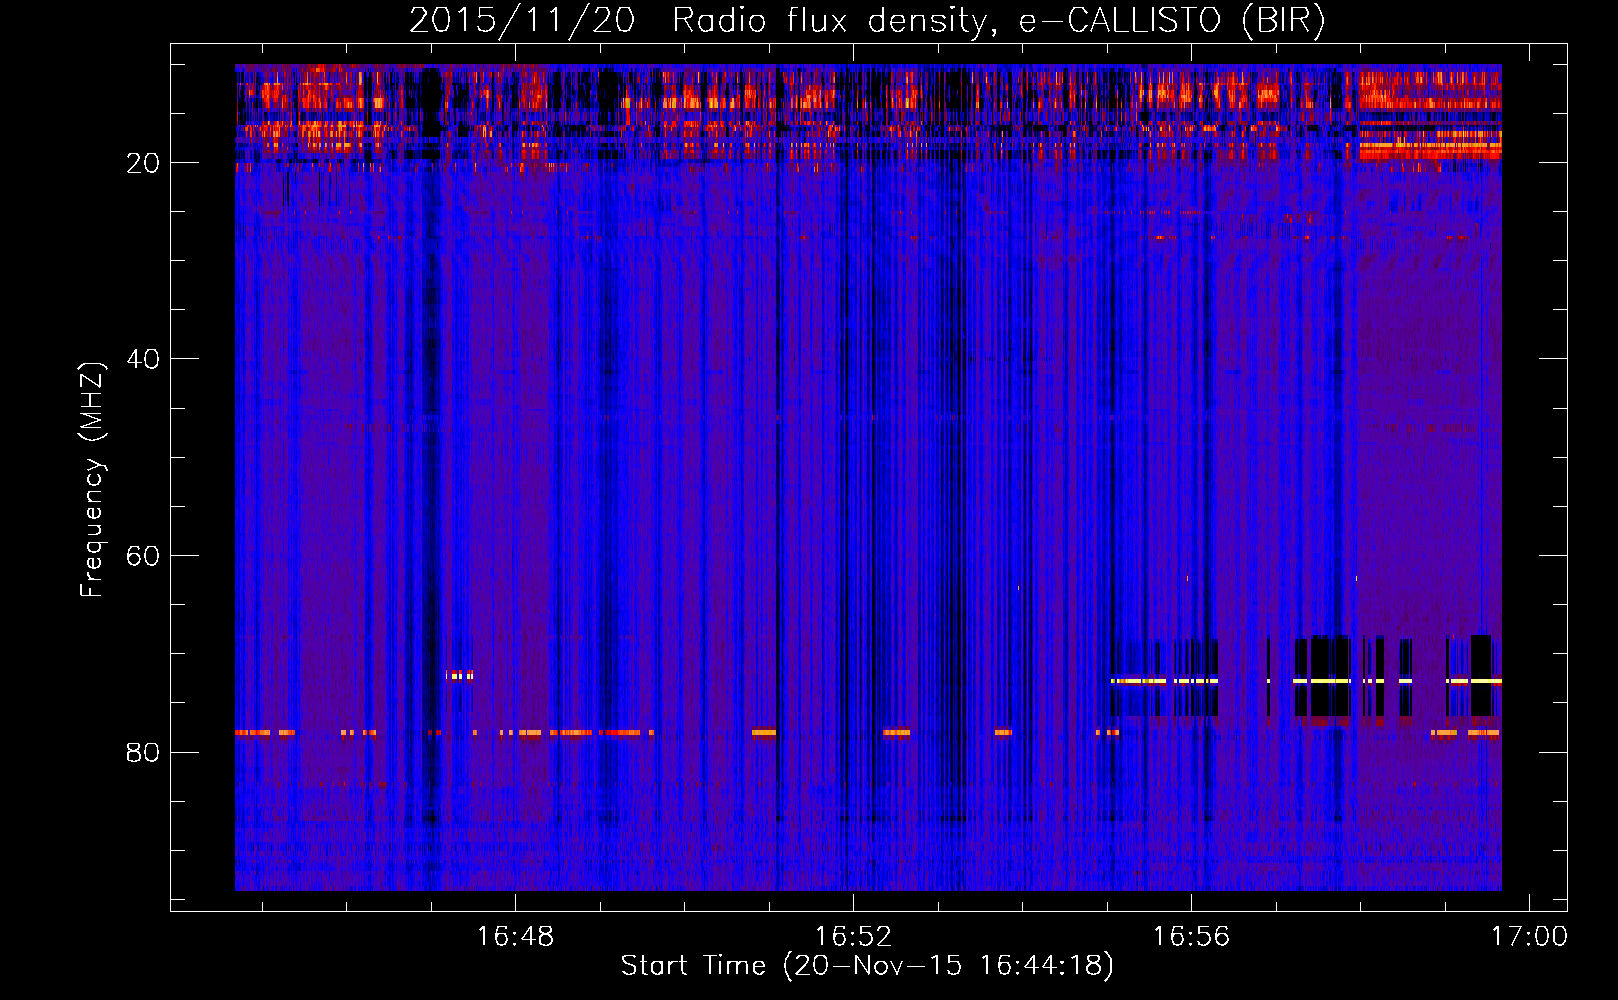Click the 17:00 time tick label
This screenshot has width=1618, height=1000.
(1530, 937)
